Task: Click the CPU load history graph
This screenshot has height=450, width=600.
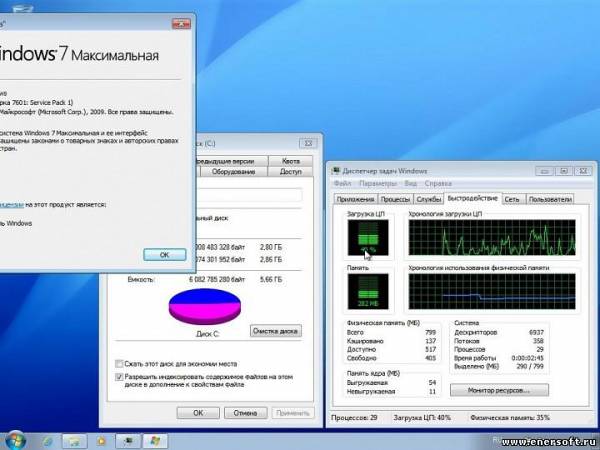Action: click(x=492, y=237)
